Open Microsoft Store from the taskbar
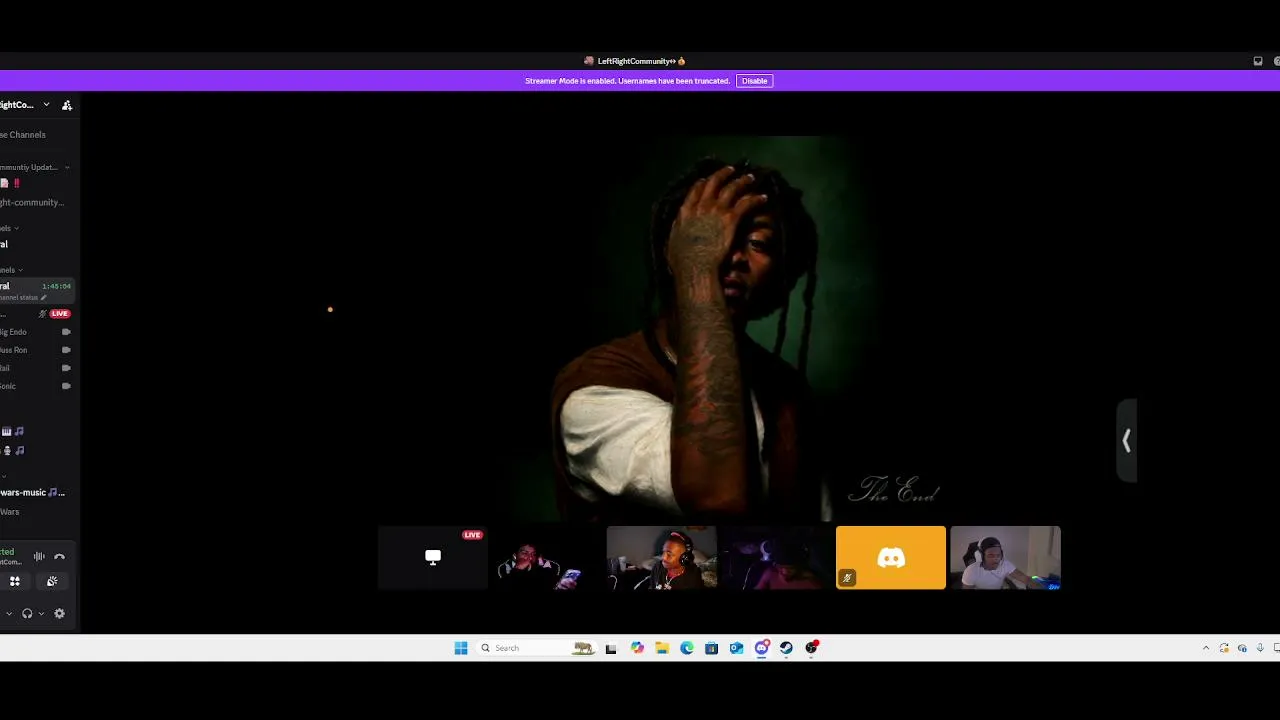The image size is (1280, 720). pos(711,648)
